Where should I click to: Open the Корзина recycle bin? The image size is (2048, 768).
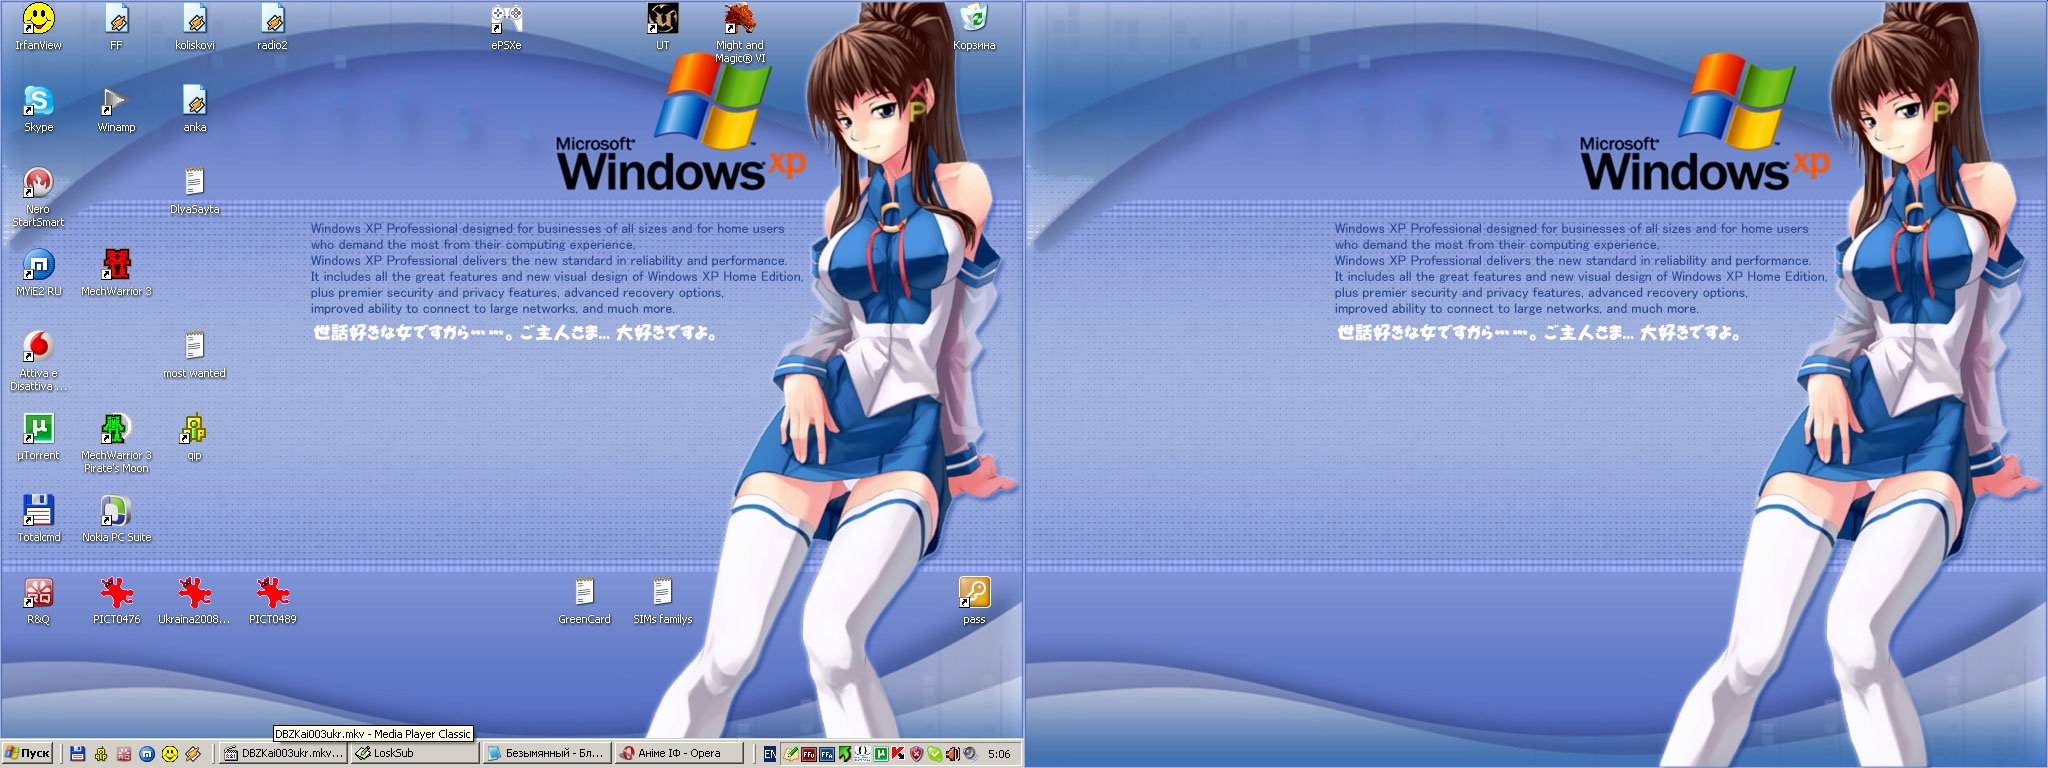click(x=973, y=20)
